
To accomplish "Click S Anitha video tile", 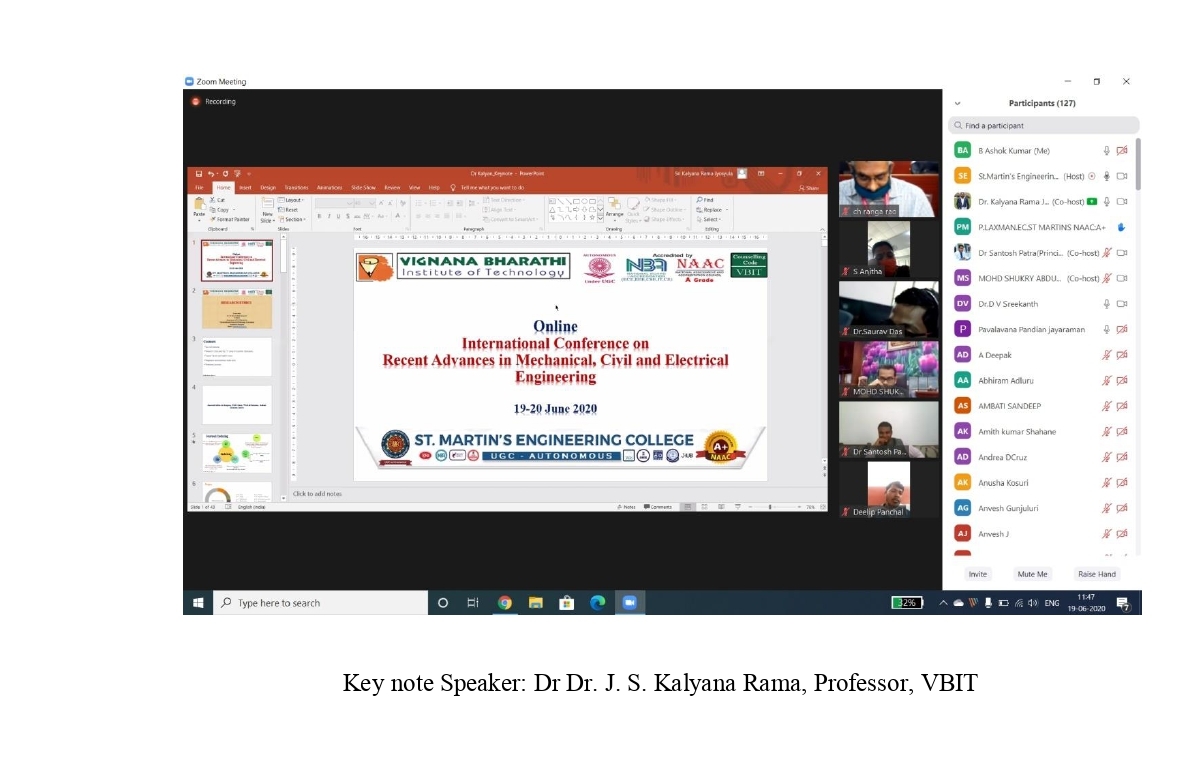I will [888, 249].
